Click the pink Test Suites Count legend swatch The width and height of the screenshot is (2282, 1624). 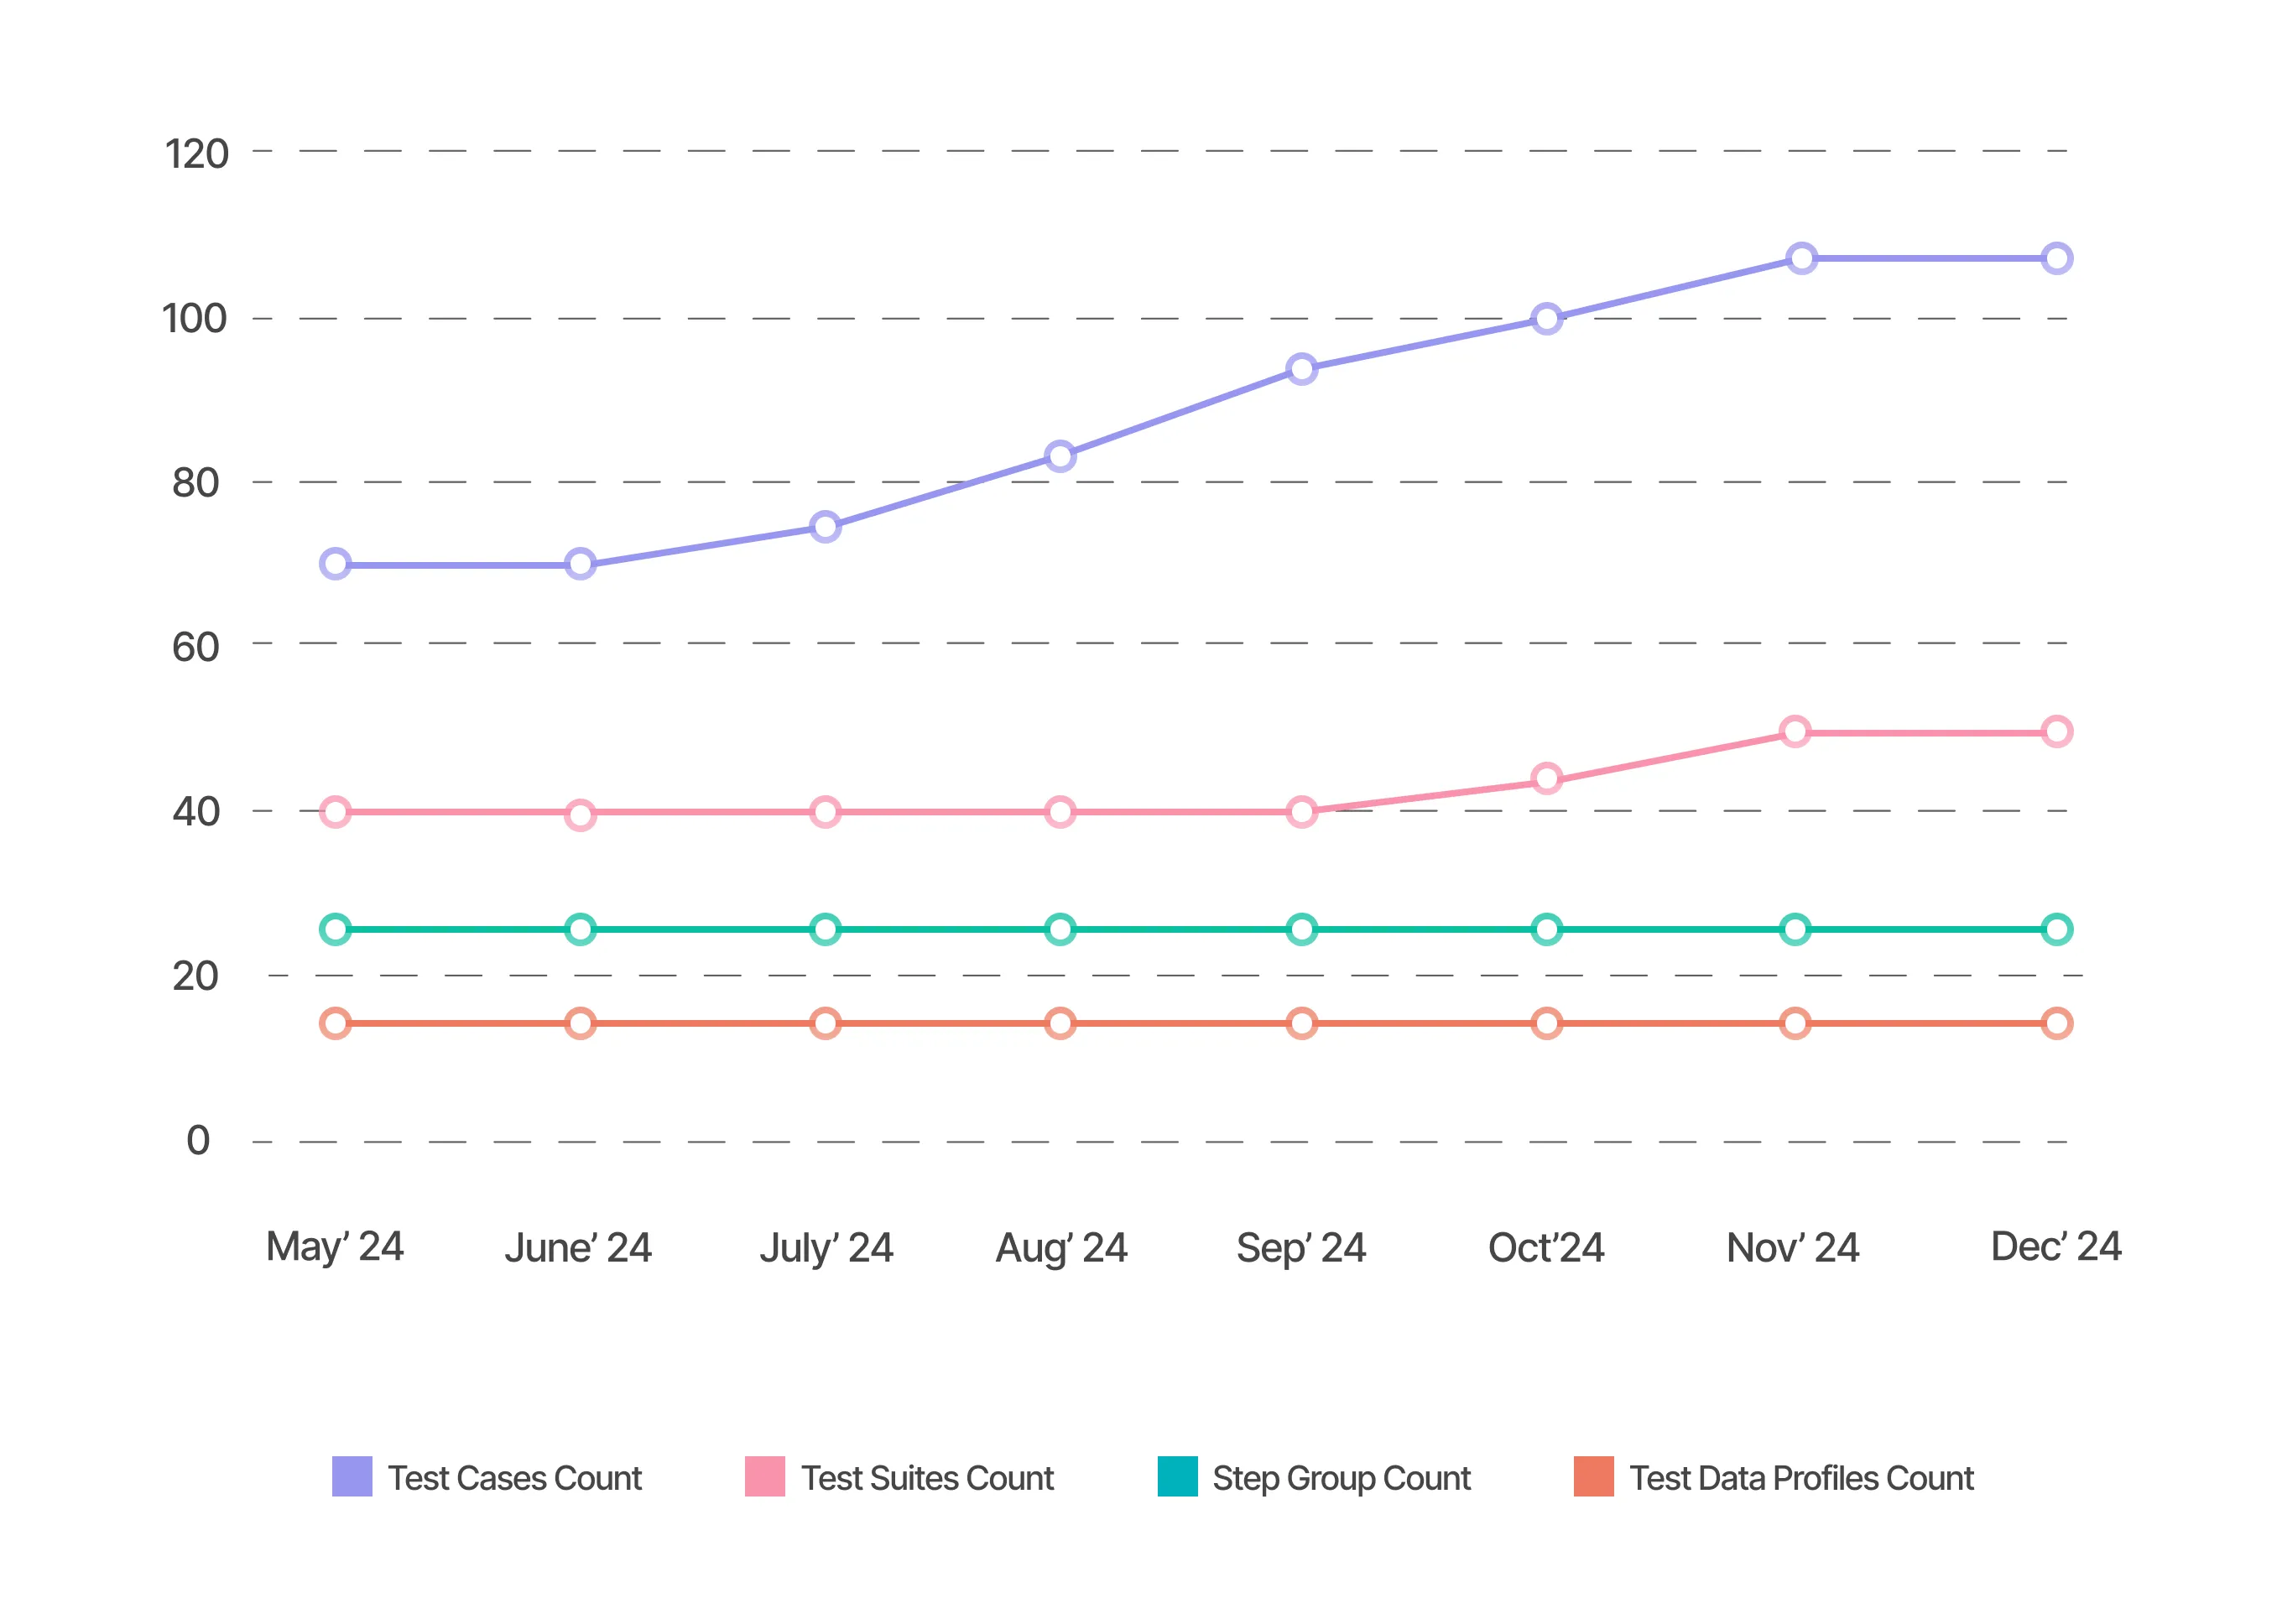765,1476
